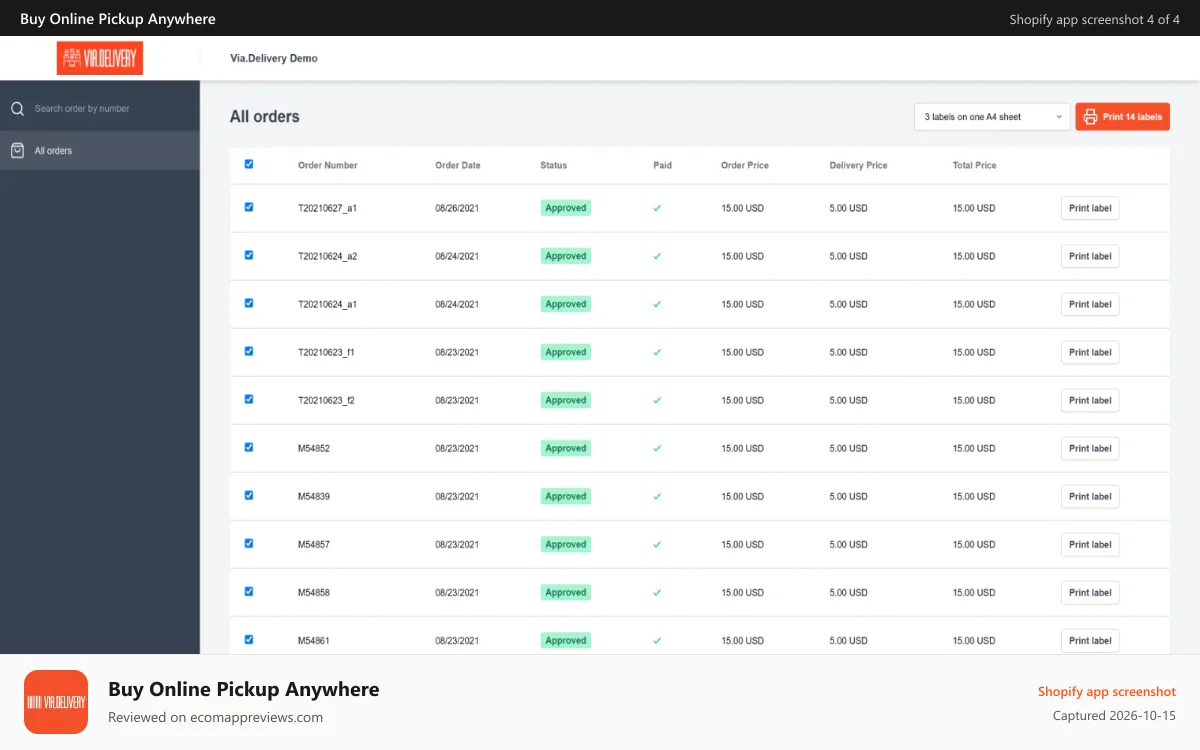
Task: Click the shopping bag icon beside All orders
Action: pos(17,151)
